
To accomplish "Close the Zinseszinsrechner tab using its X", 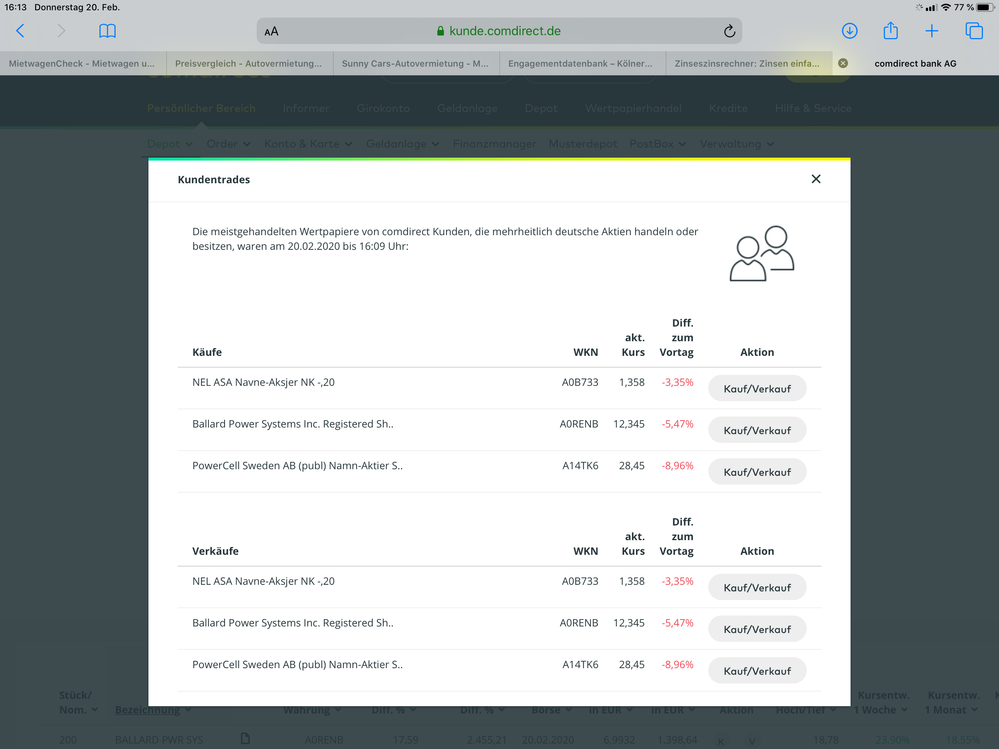I will (x=843, y=63).
